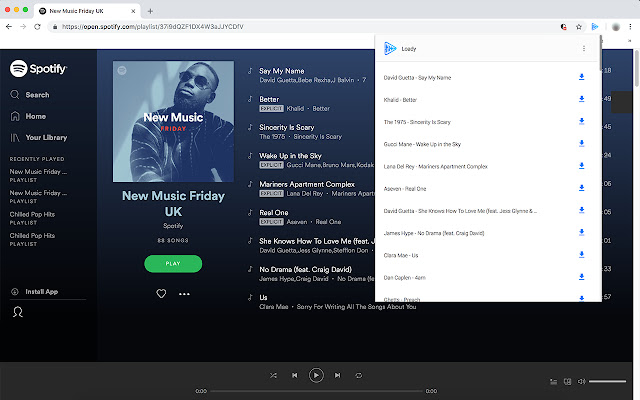Select the Real One track title
Image resolution: width=640 pixels, height=400 pixels.
273,212
